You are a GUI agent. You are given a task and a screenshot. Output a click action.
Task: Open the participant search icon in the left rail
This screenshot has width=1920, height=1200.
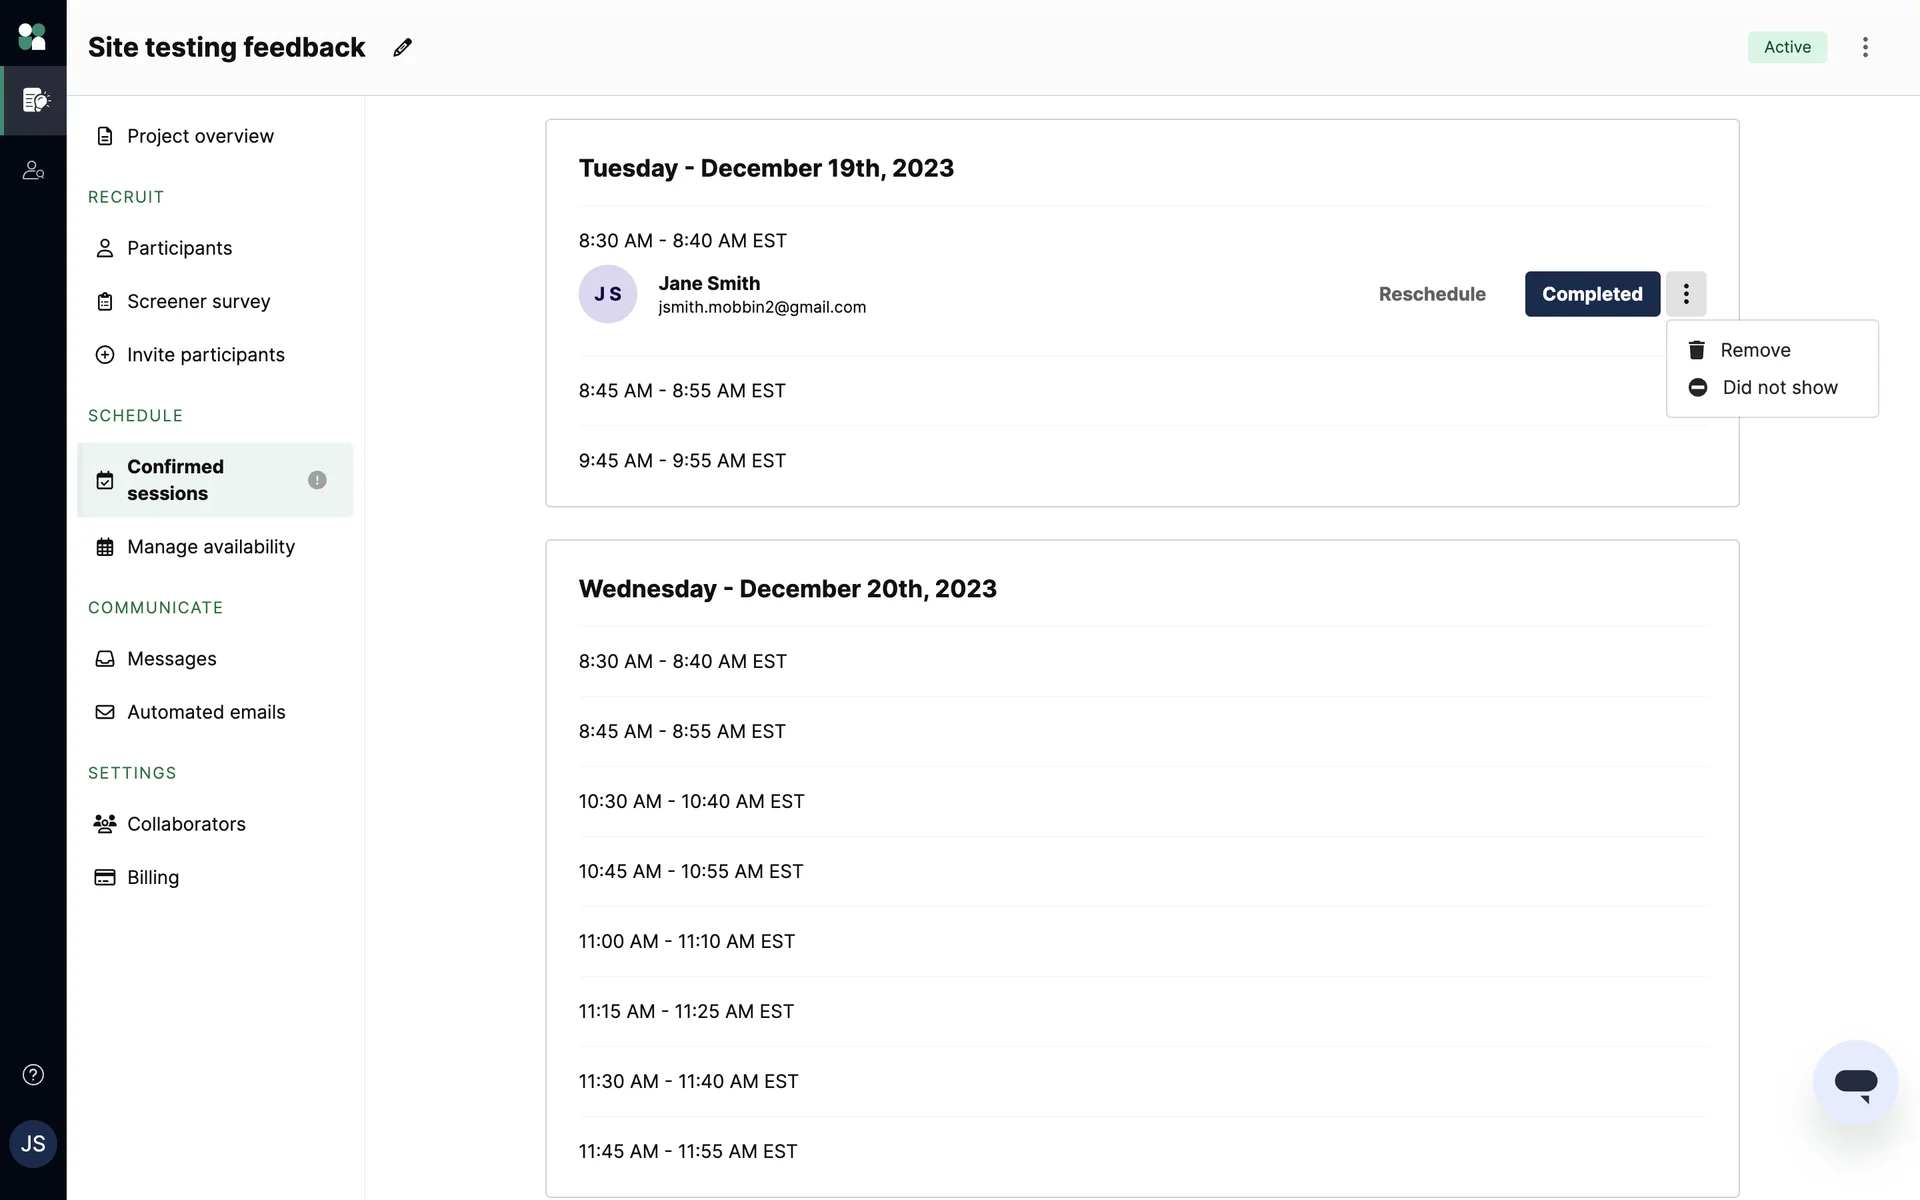[x=33, y=171]
